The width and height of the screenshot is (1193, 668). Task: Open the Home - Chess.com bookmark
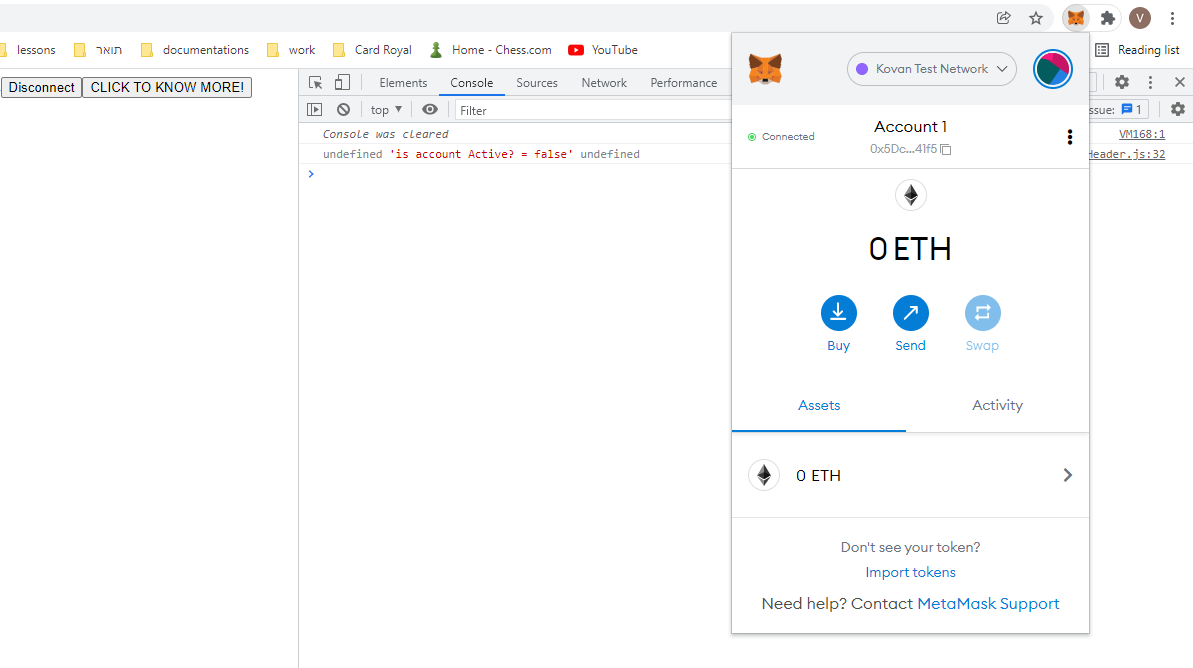click(x=490, y=49)
